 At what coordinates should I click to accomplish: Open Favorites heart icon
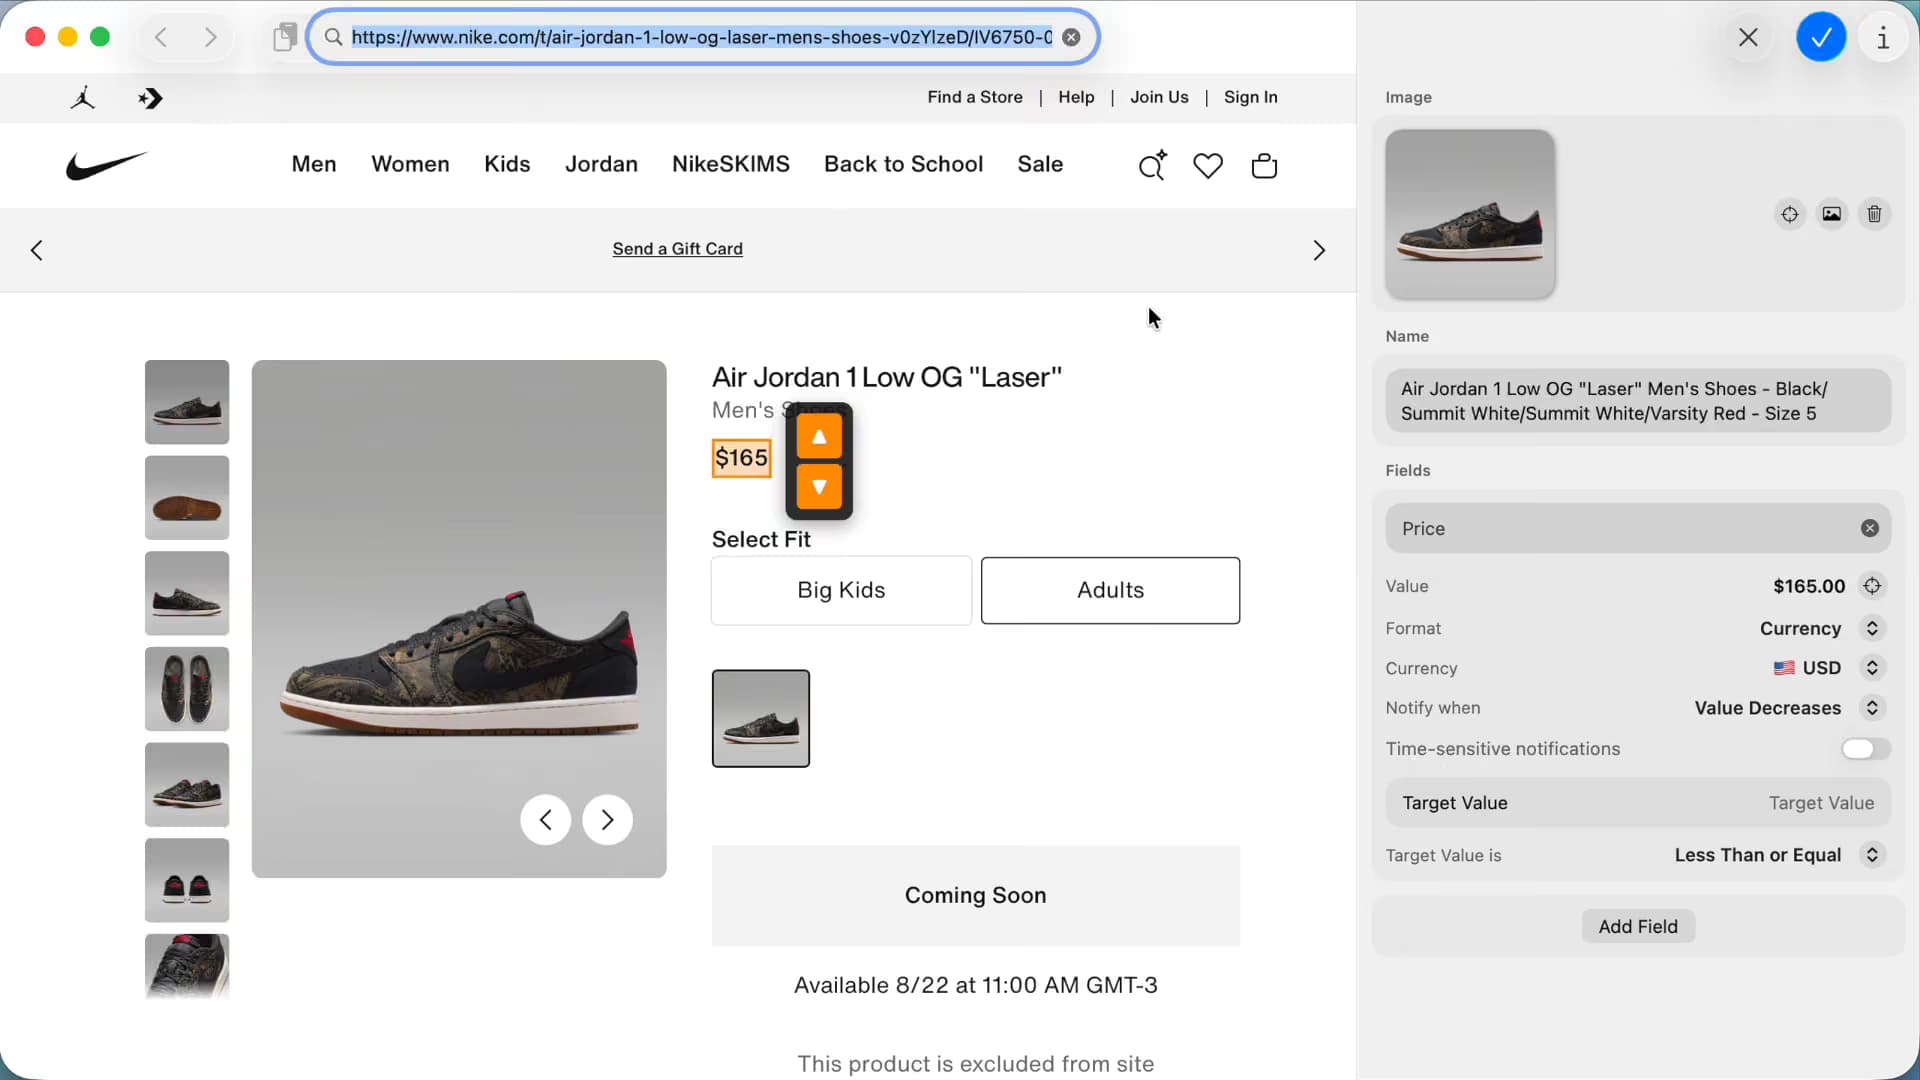tap(1208, 165)
